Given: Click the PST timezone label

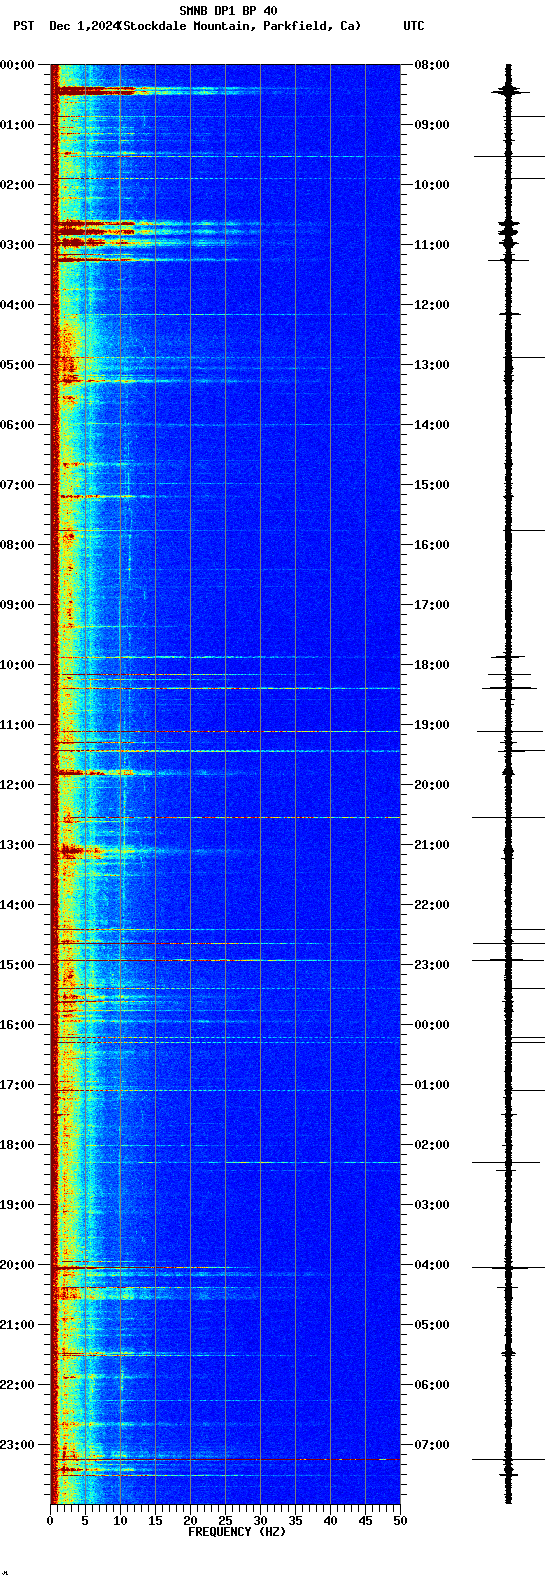Looking at the screenshot, I should [x=23, y=26].
